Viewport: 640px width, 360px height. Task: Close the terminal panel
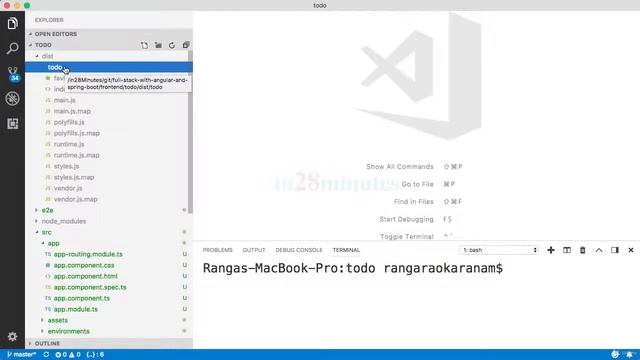click(x=631, y=250)
